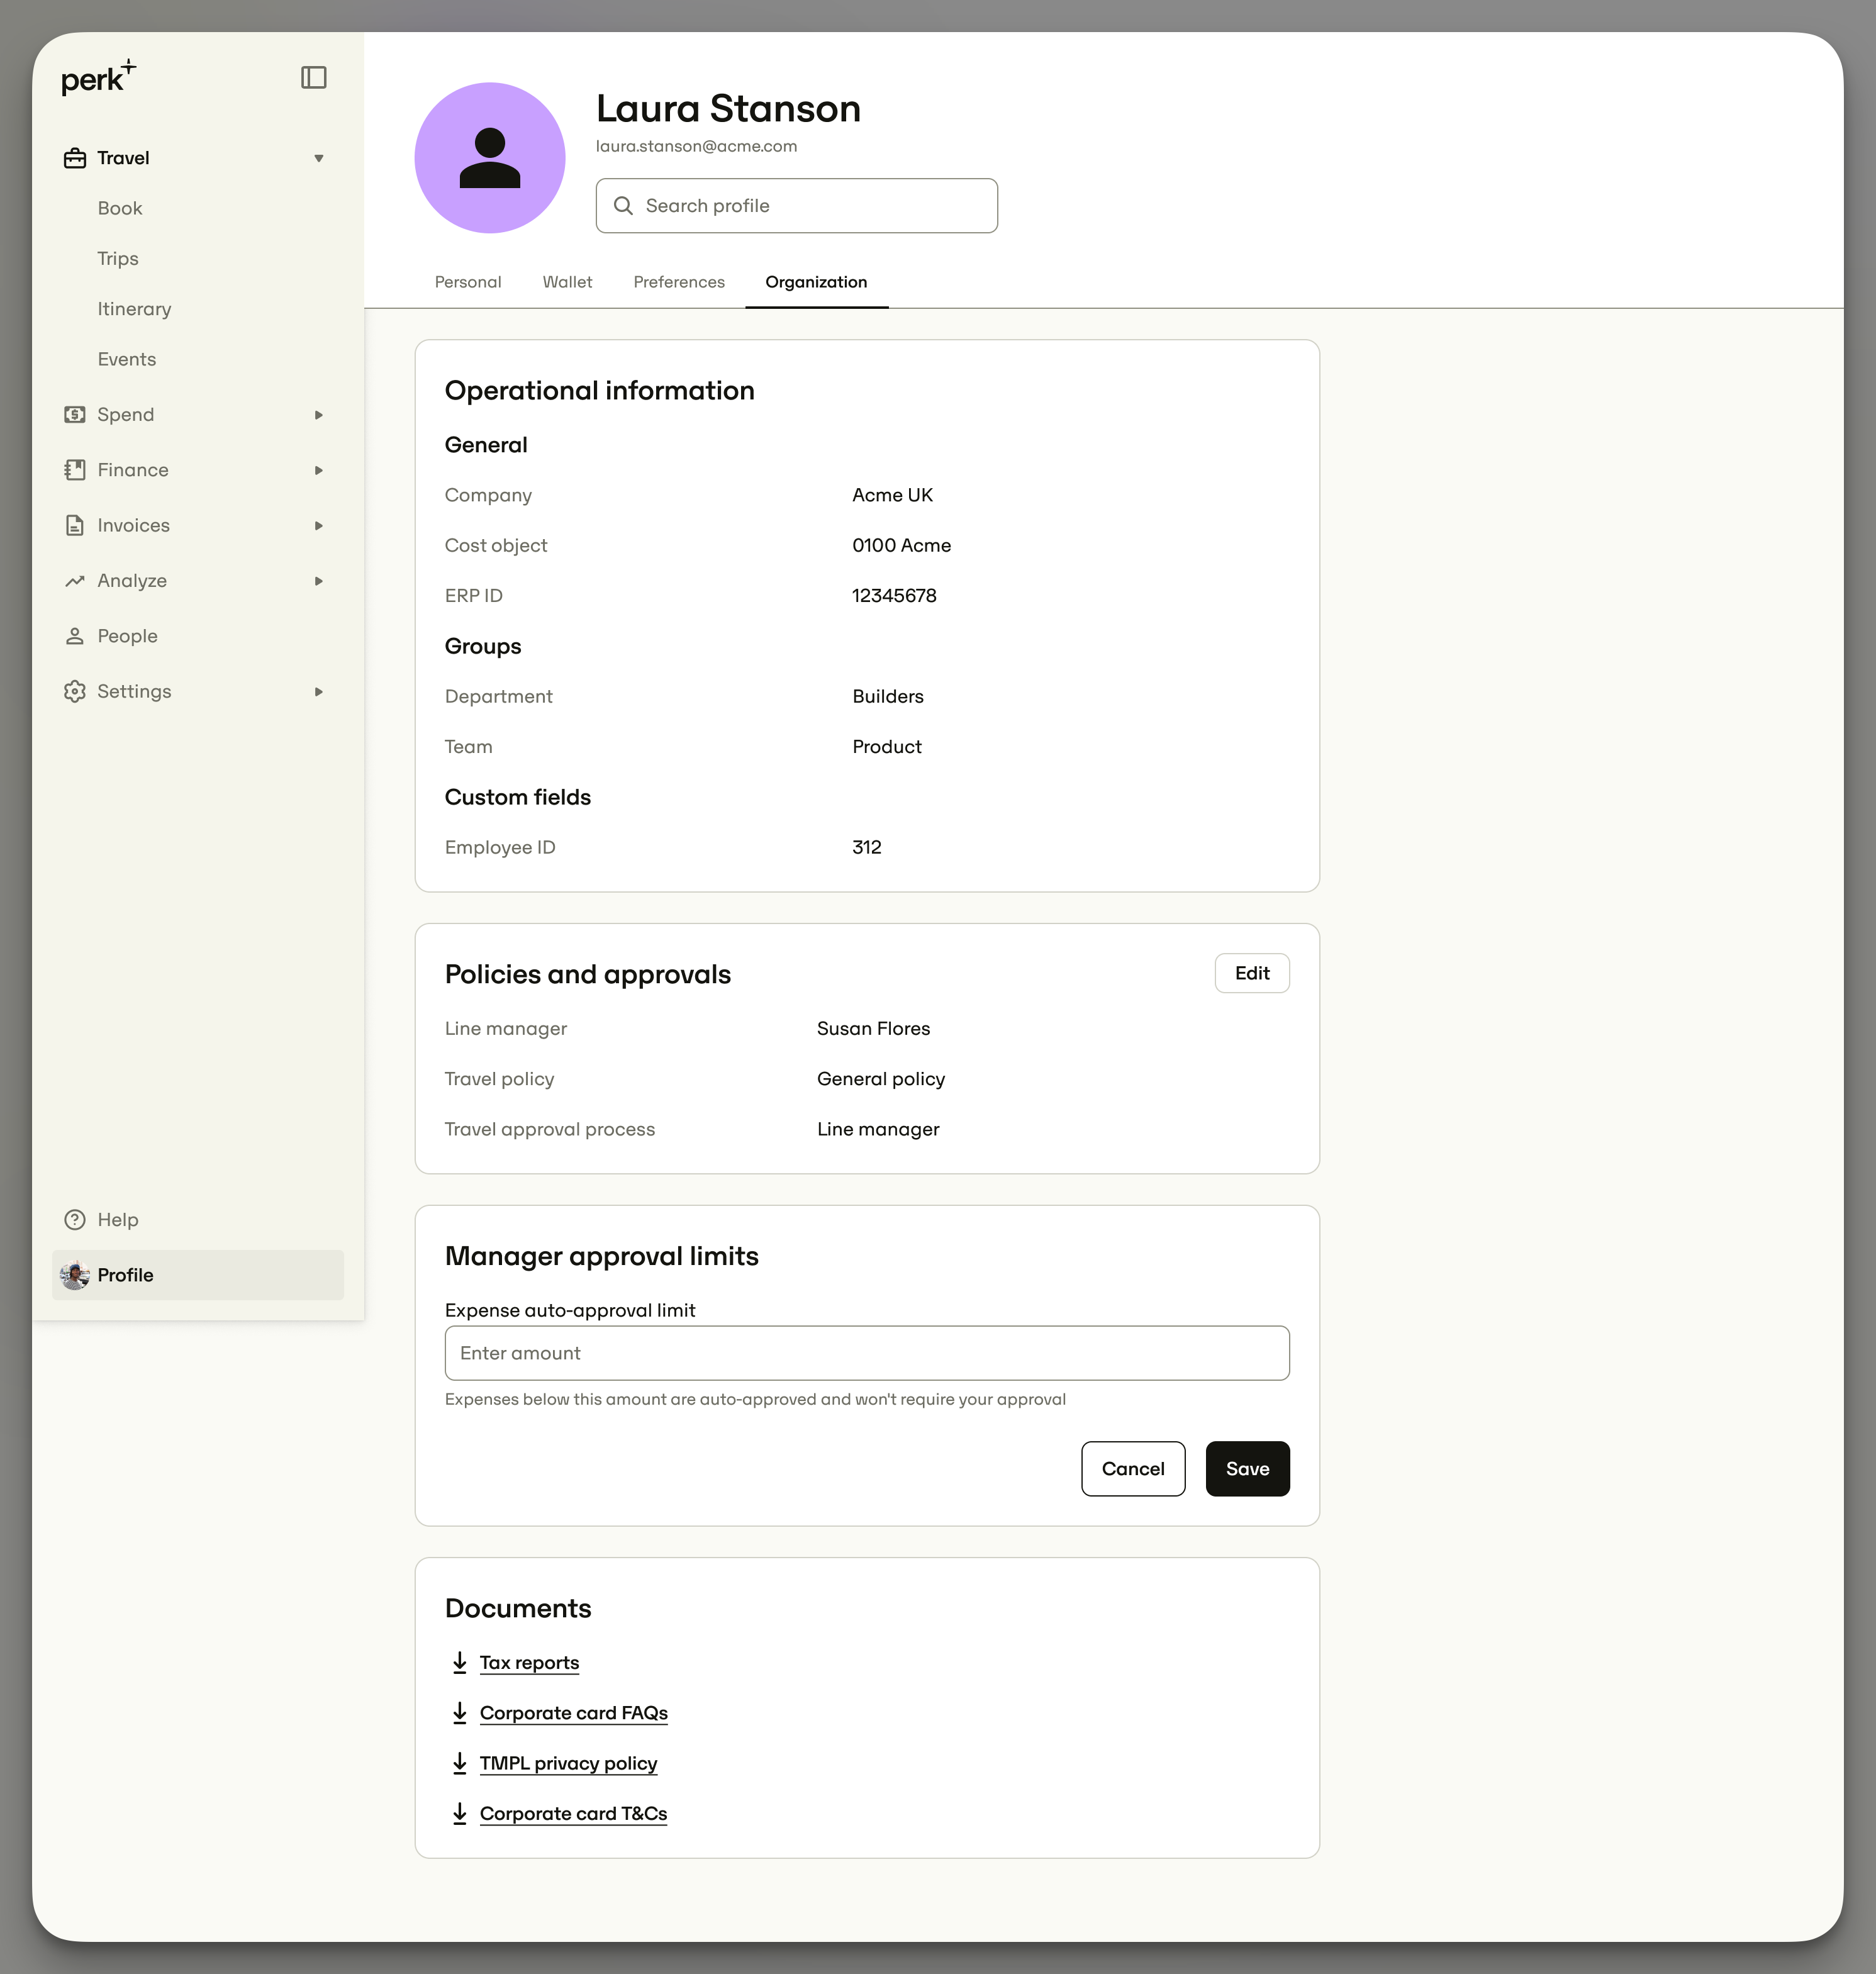This screenshot has width=1876, height=1974.
Task: Click the email laura.stanson@acme.com
Action: (x=696, y=146)
